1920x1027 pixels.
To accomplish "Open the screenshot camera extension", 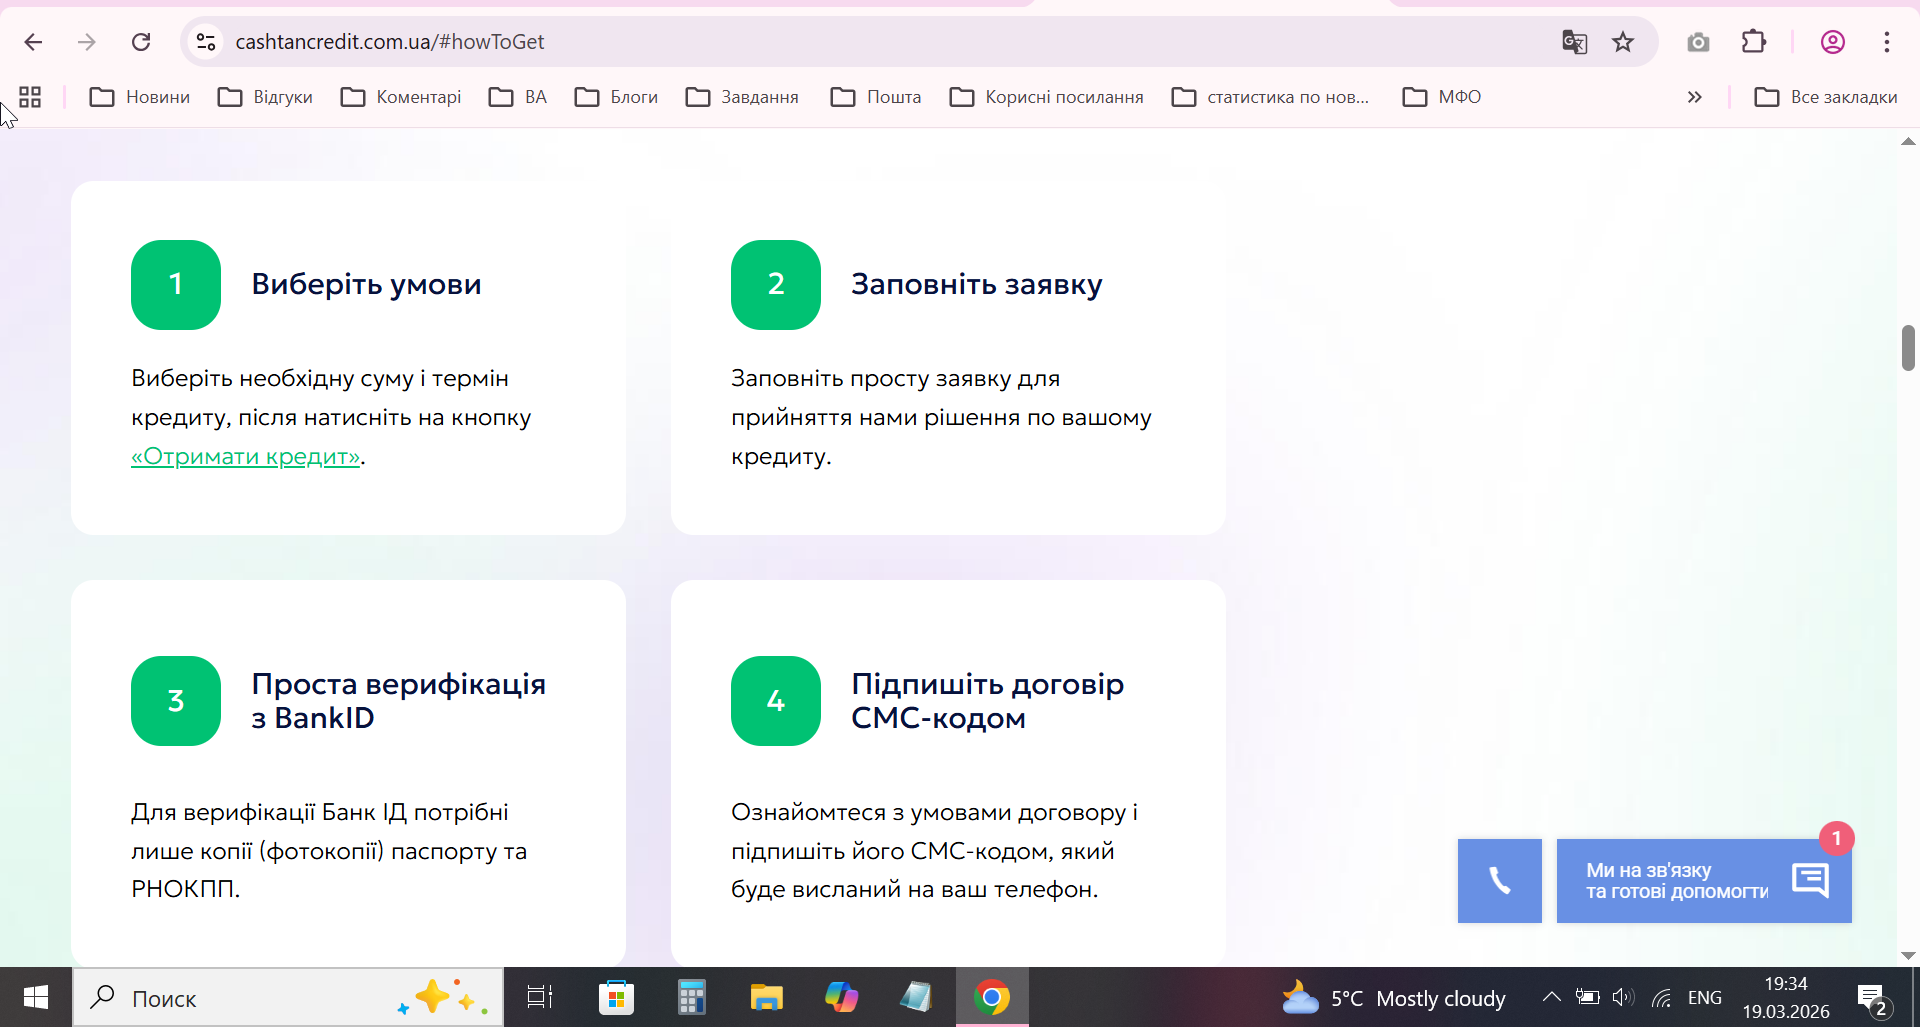I will click(1698, 42).
